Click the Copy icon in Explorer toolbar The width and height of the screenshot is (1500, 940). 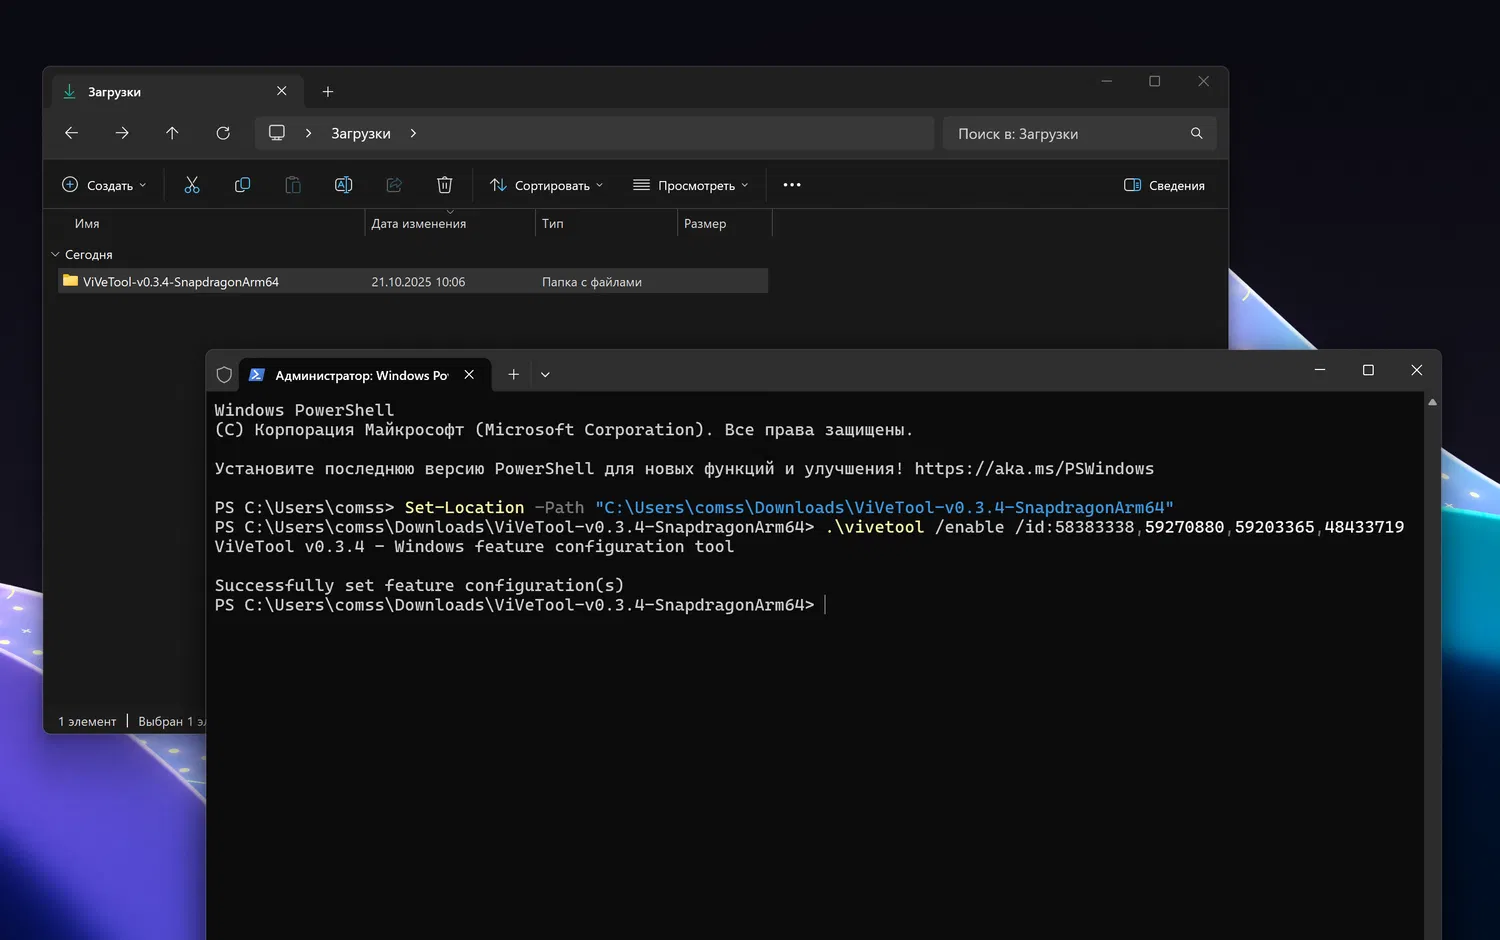pyautogui.click(x=242, y=185)
